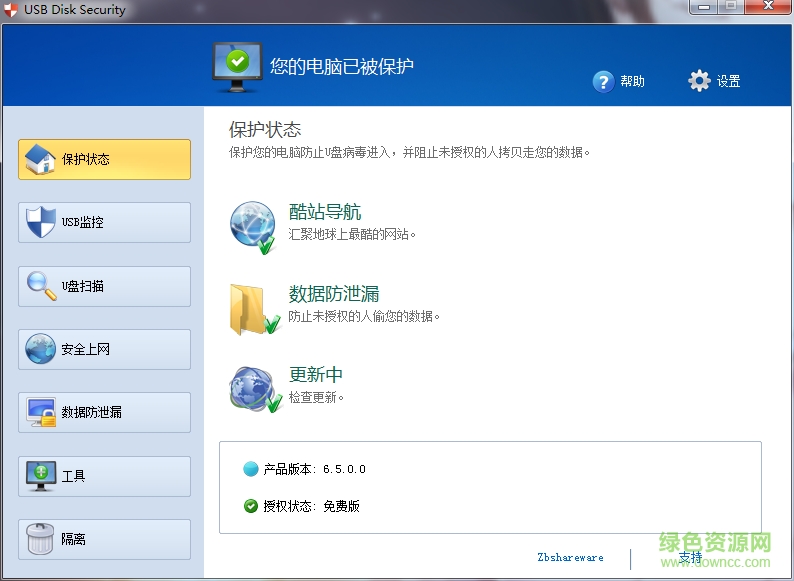Minimize the USB Disk Security window
Image resolution: width=794 pixels, height=581 pixels.
704,7
